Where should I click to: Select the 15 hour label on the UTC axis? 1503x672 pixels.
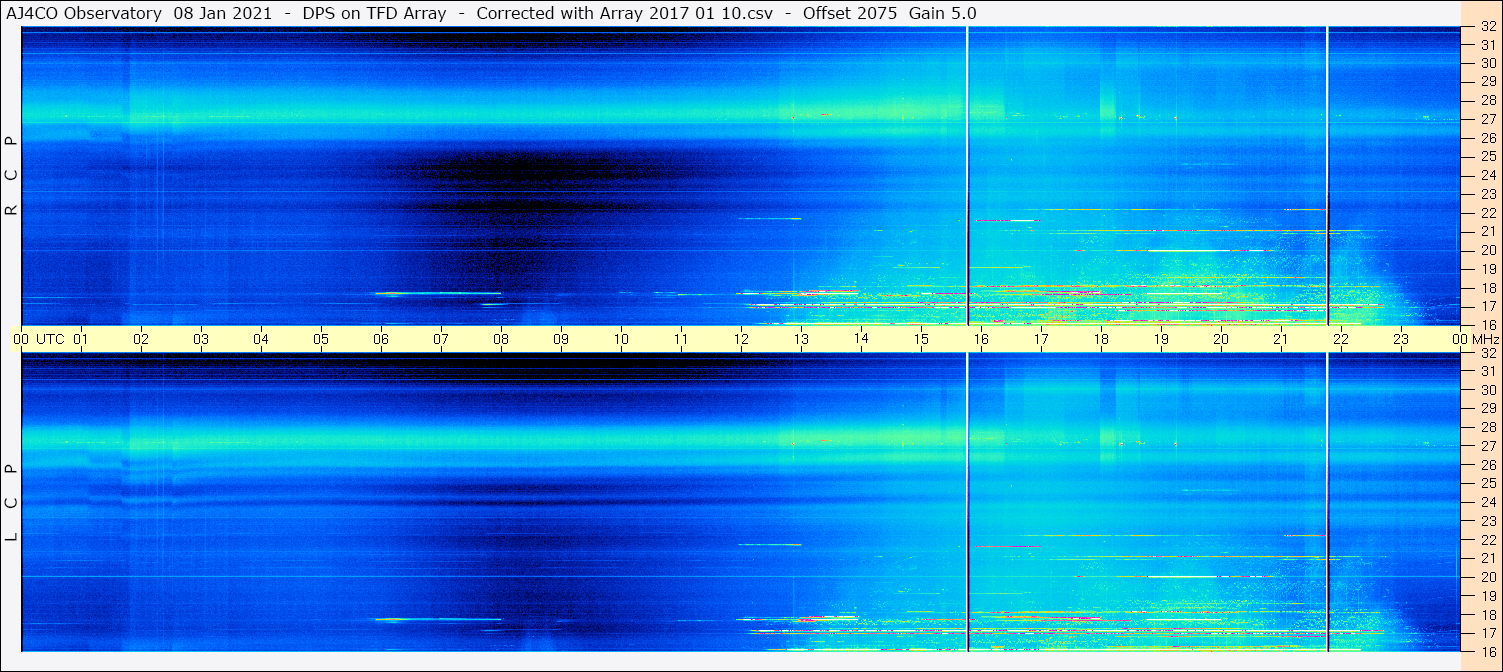921,339
